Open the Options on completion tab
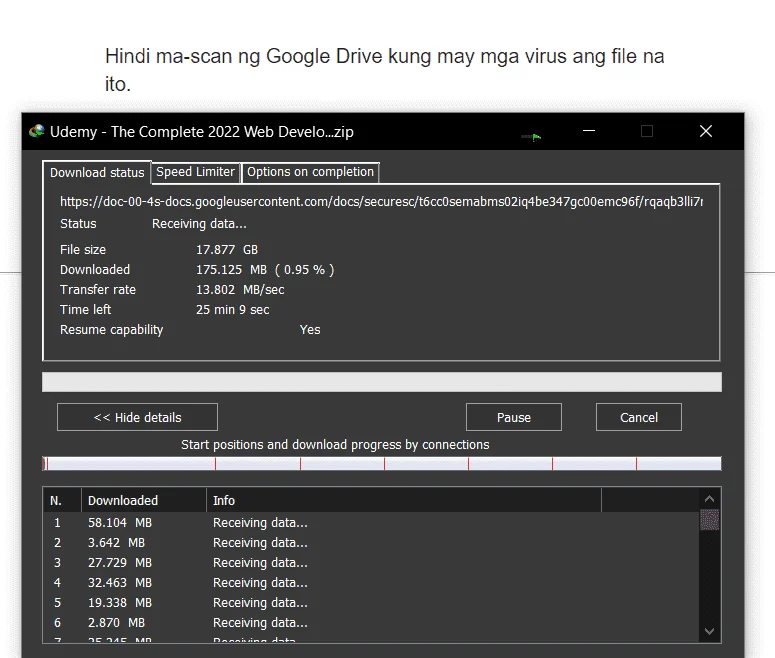Viewport: 775px width, 658px height. point(310,172)
